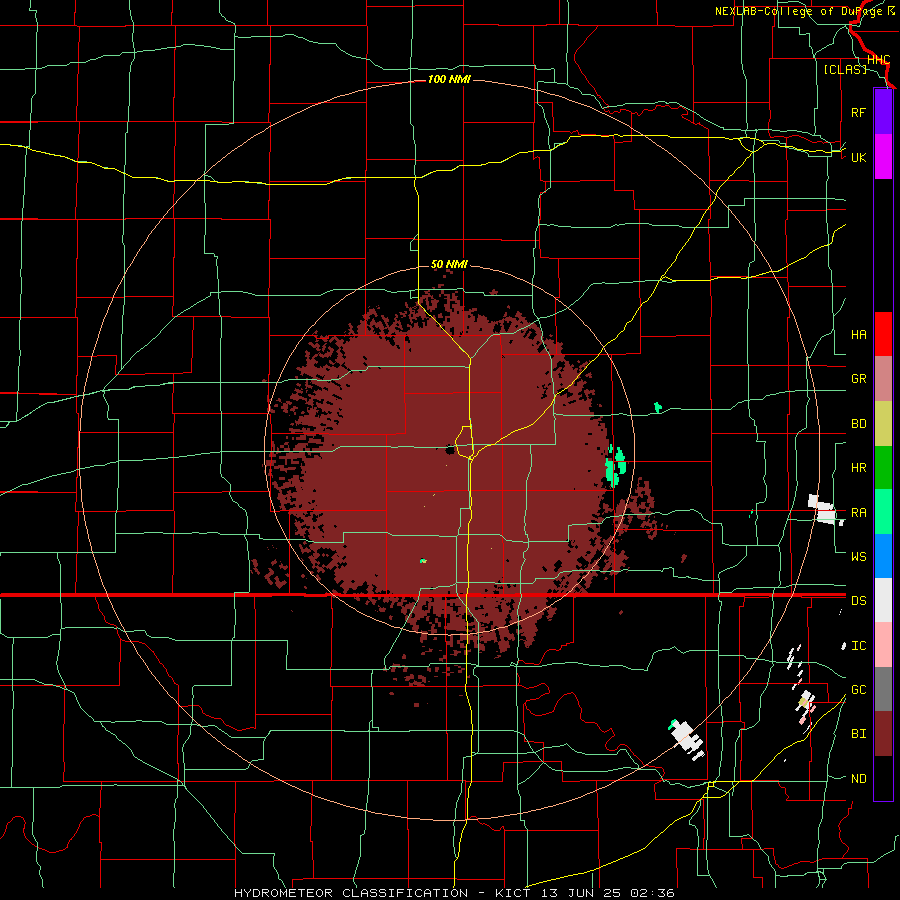The width and height of the screenshot is (900, 900).
Task: Click the small green echo southwest of radar center
Action: 423,561
